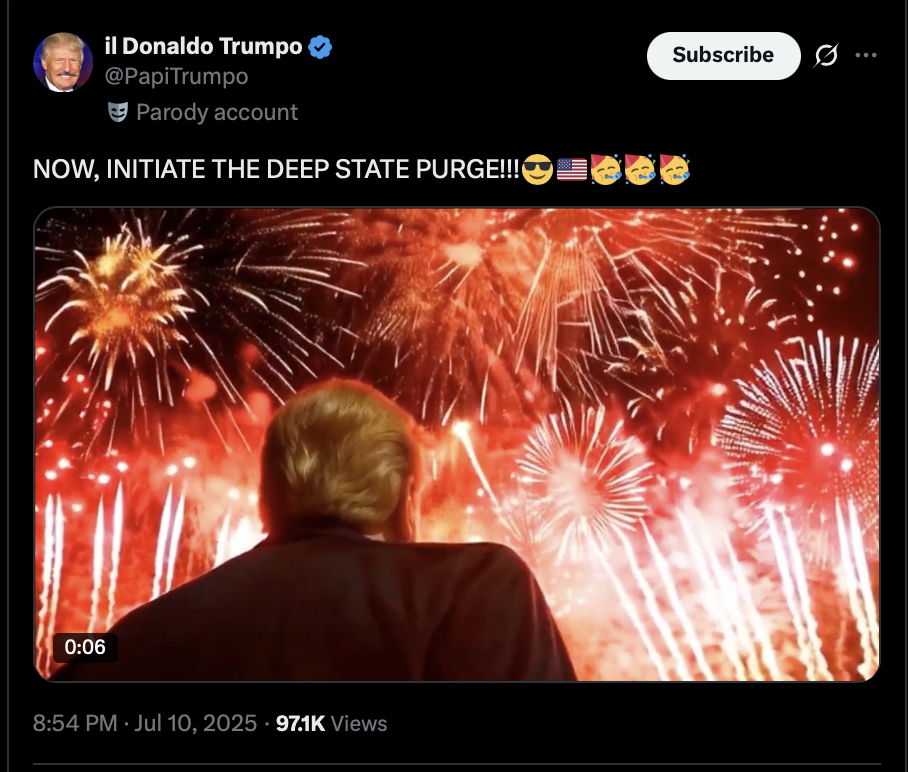Click the parody account mask icon

(118, 112)
